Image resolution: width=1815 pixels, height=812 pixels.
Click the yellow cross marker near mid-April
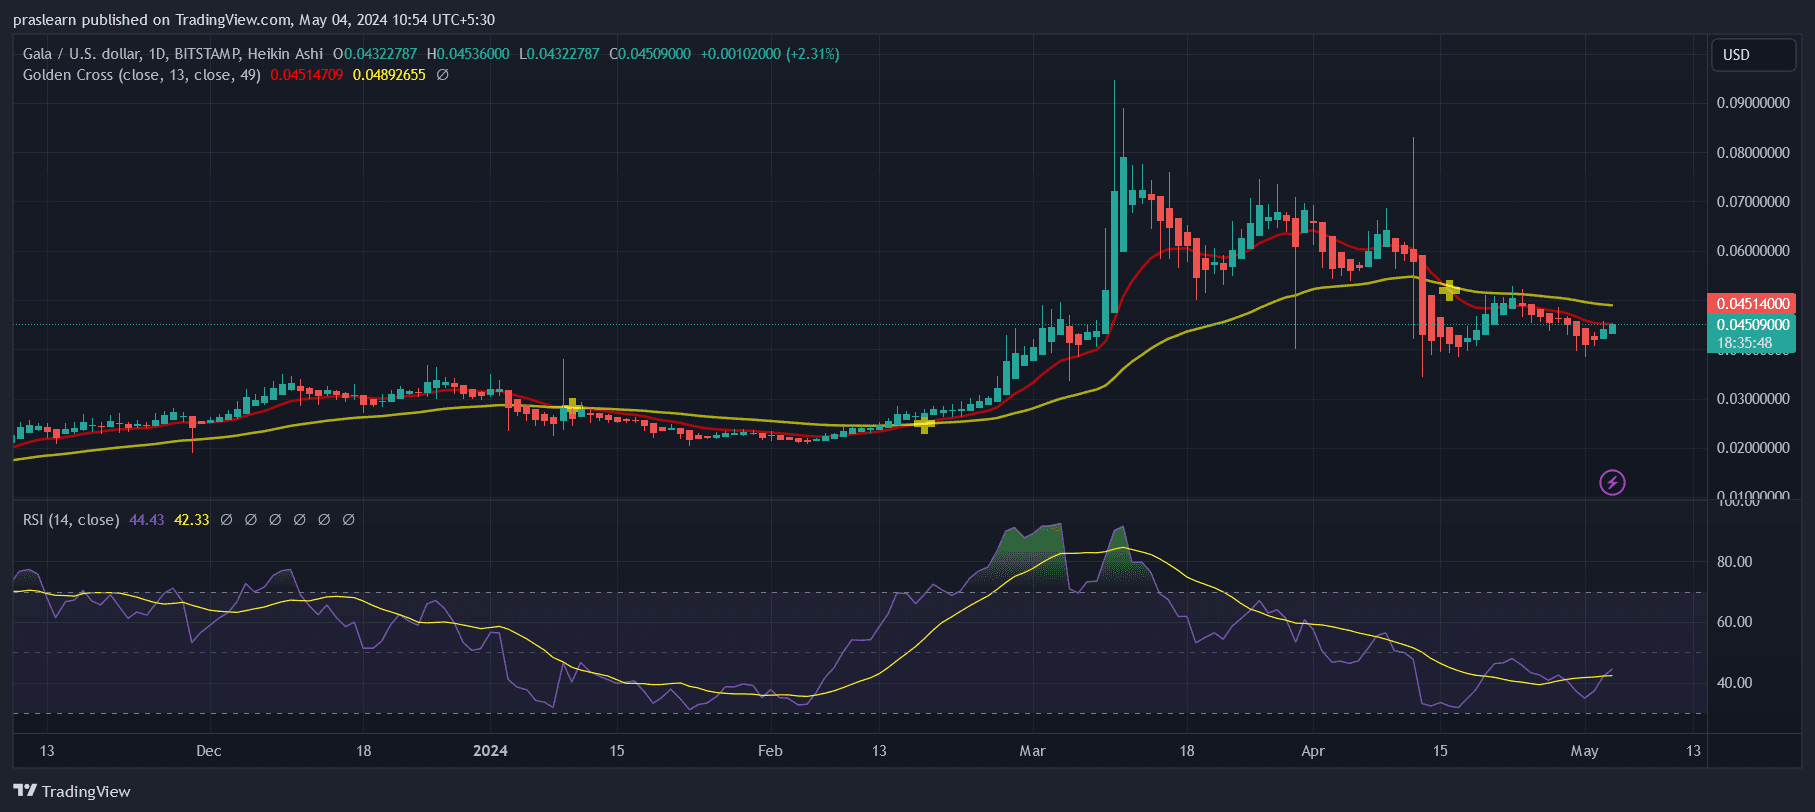(1449, 291)
